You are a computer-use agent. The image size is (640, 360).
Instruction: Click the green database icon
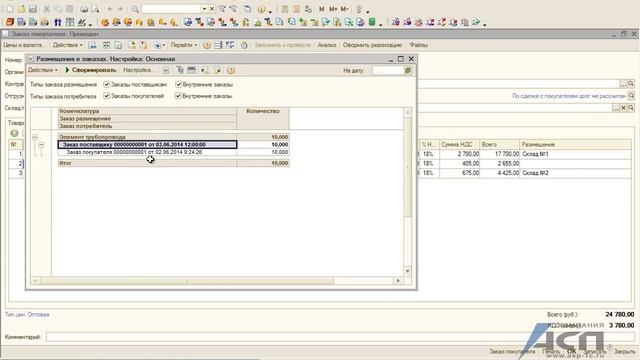(x=372, y=22)
